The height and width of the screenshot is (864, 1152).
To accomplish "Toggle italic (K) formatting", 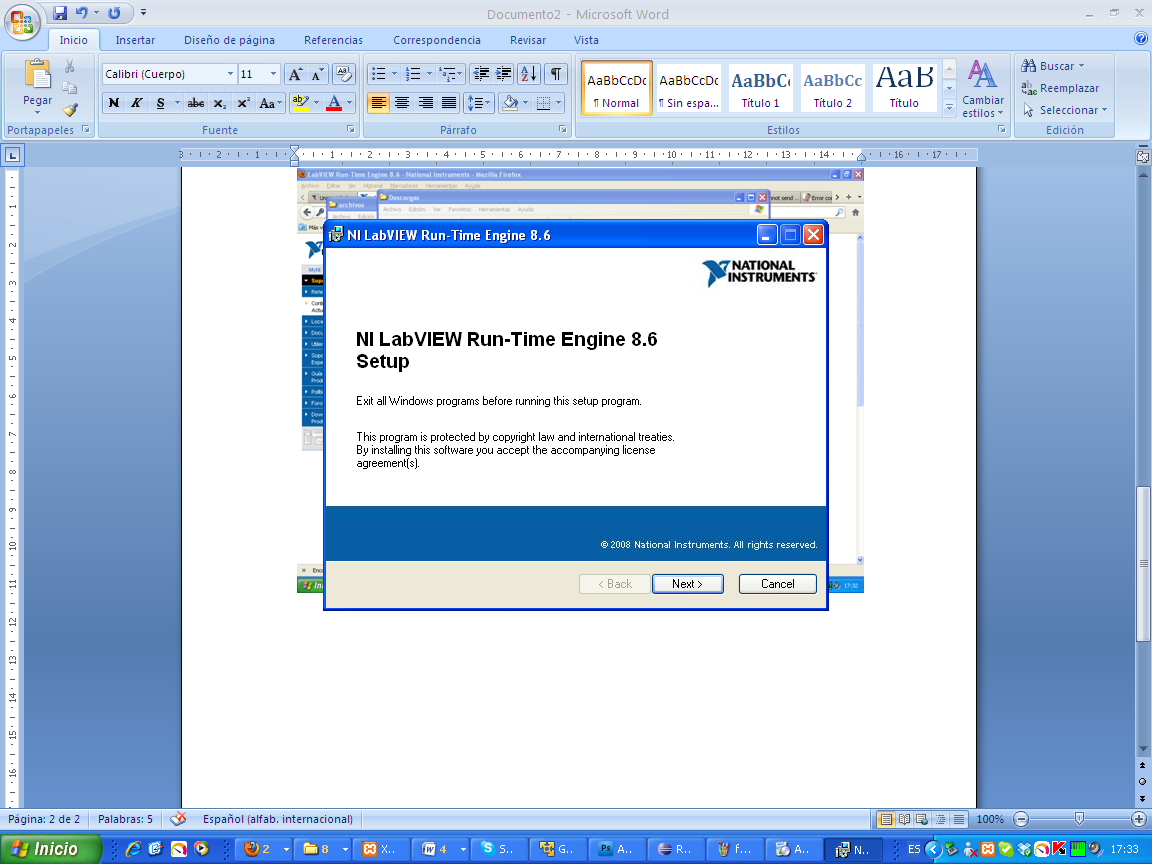I will (x=136, y=103).
